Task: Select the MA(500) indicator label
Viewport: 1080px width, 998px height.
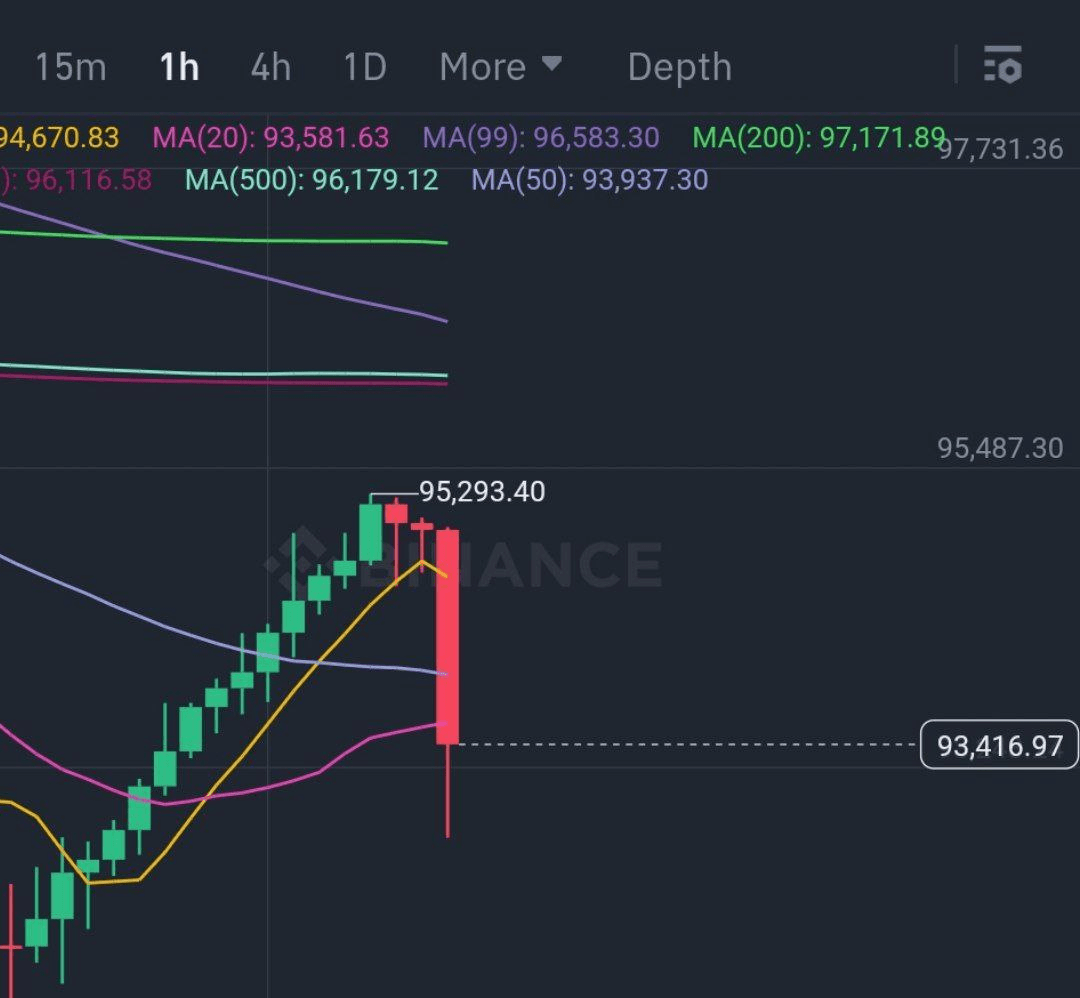Action: click(311, 180)
